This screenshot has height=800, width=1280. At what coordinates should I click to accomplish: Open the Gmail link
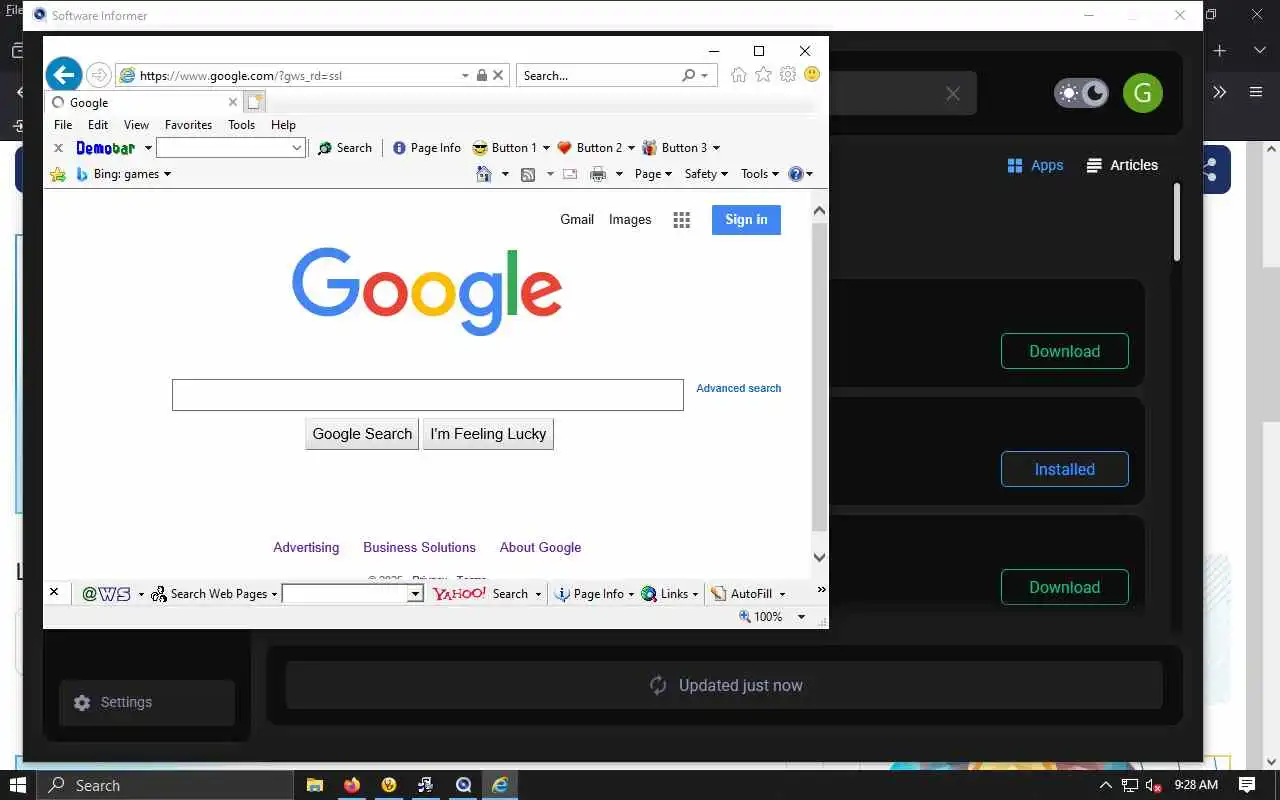click(577, 220)
